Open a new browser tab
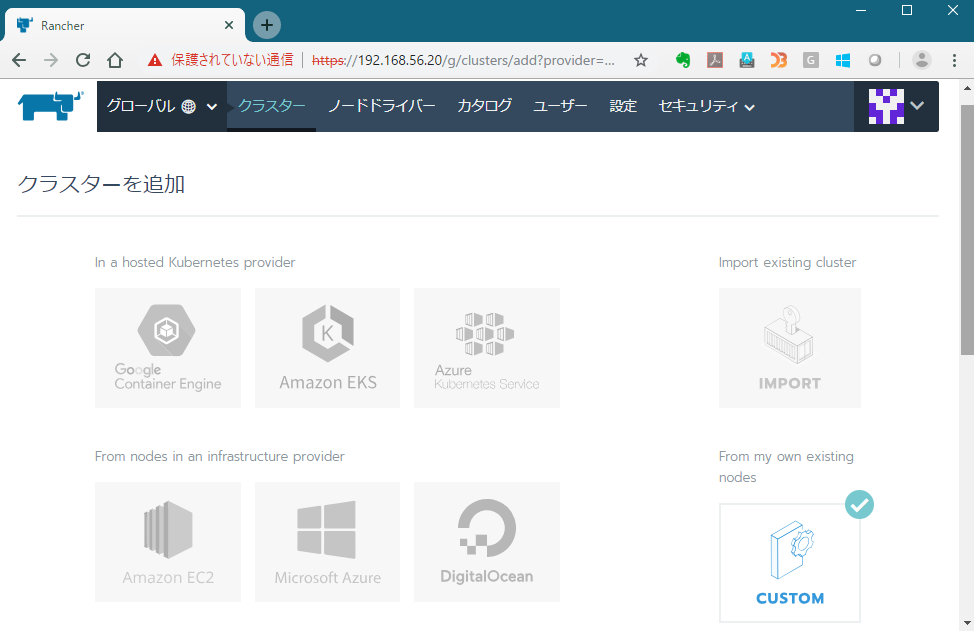Screen dimensions: 974x631 coord(267,25)
